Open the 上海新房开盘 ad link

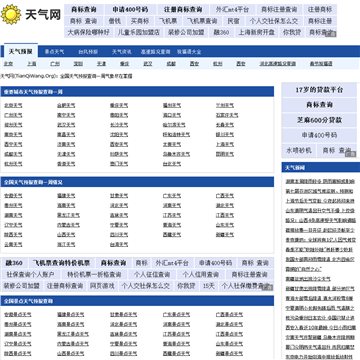pos(257,32)
